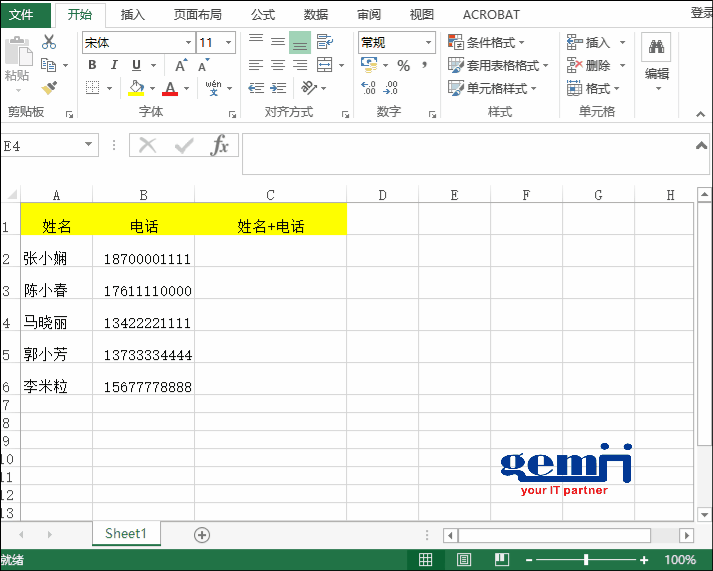Toggle Wrap Text
This screenshot has width=713, height=571.
[x=325, y=42]
